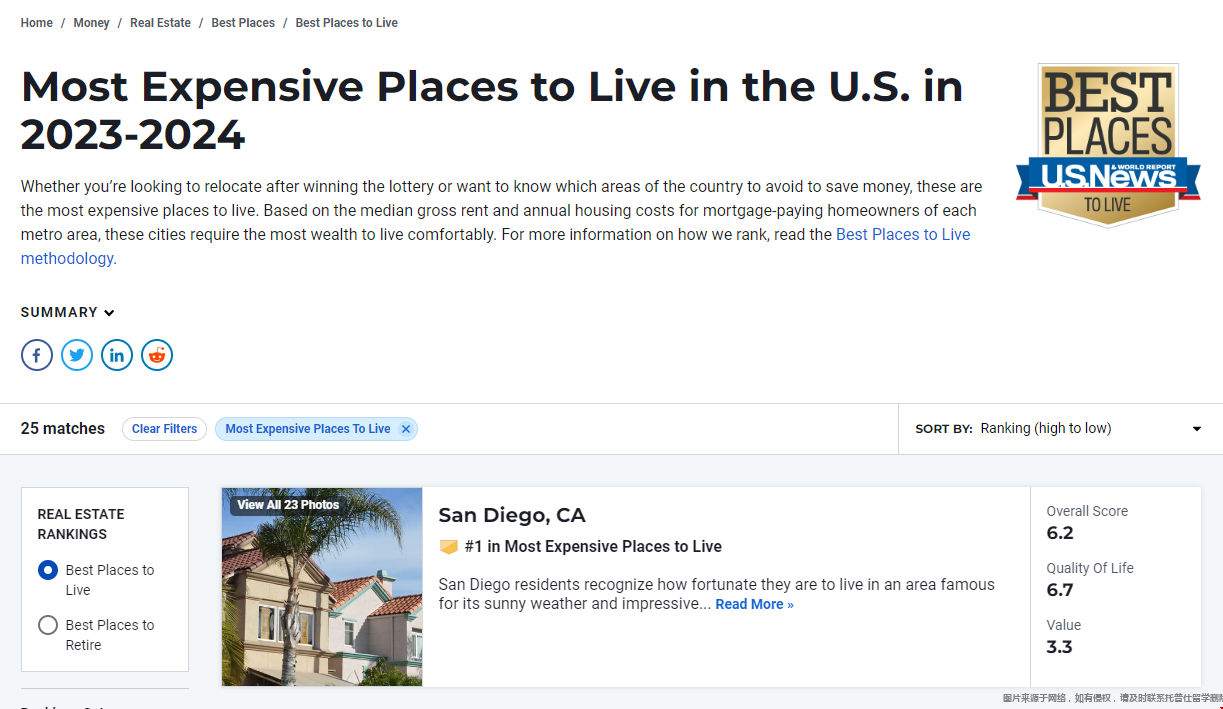Open the Best Places breadcrumb
1223x709 pixels.
click(243, 23)
